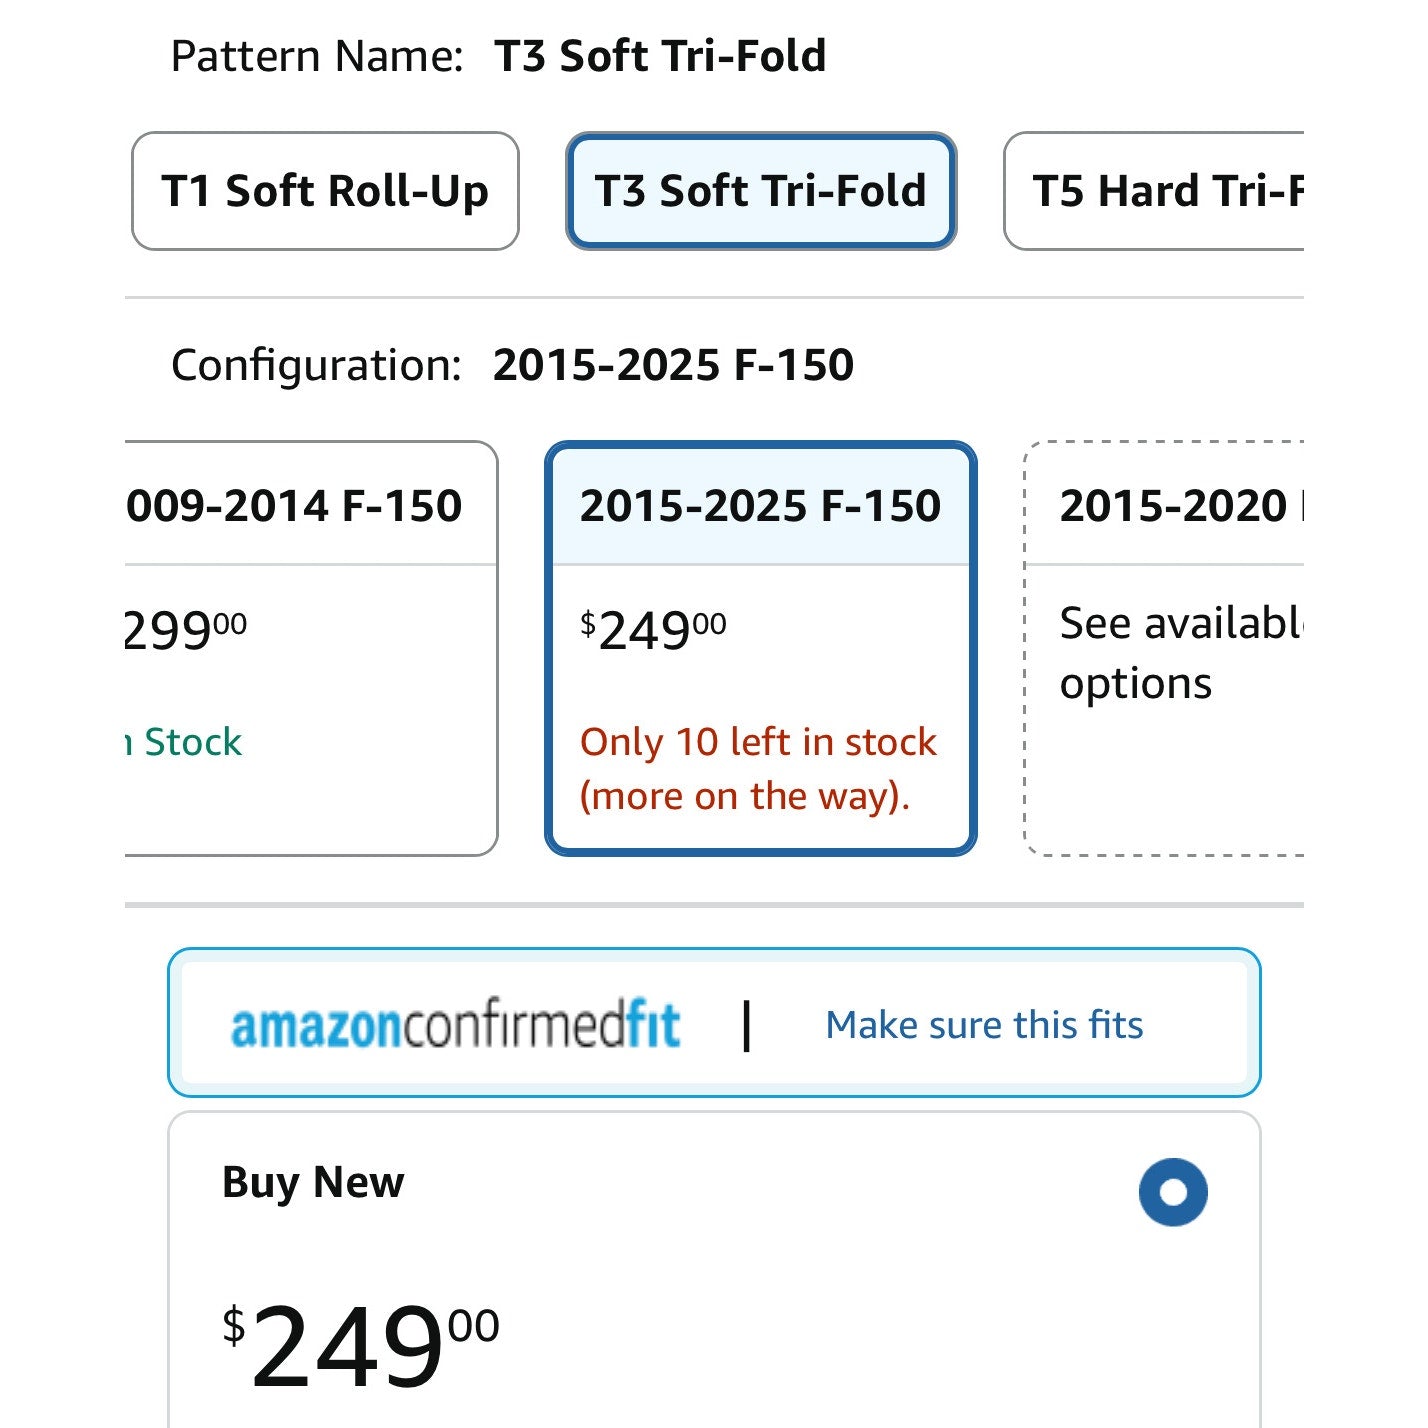Select the 2009-2014 F-150 configuration card
This screenshot has height=1428, width=1428.
point(311,648)
